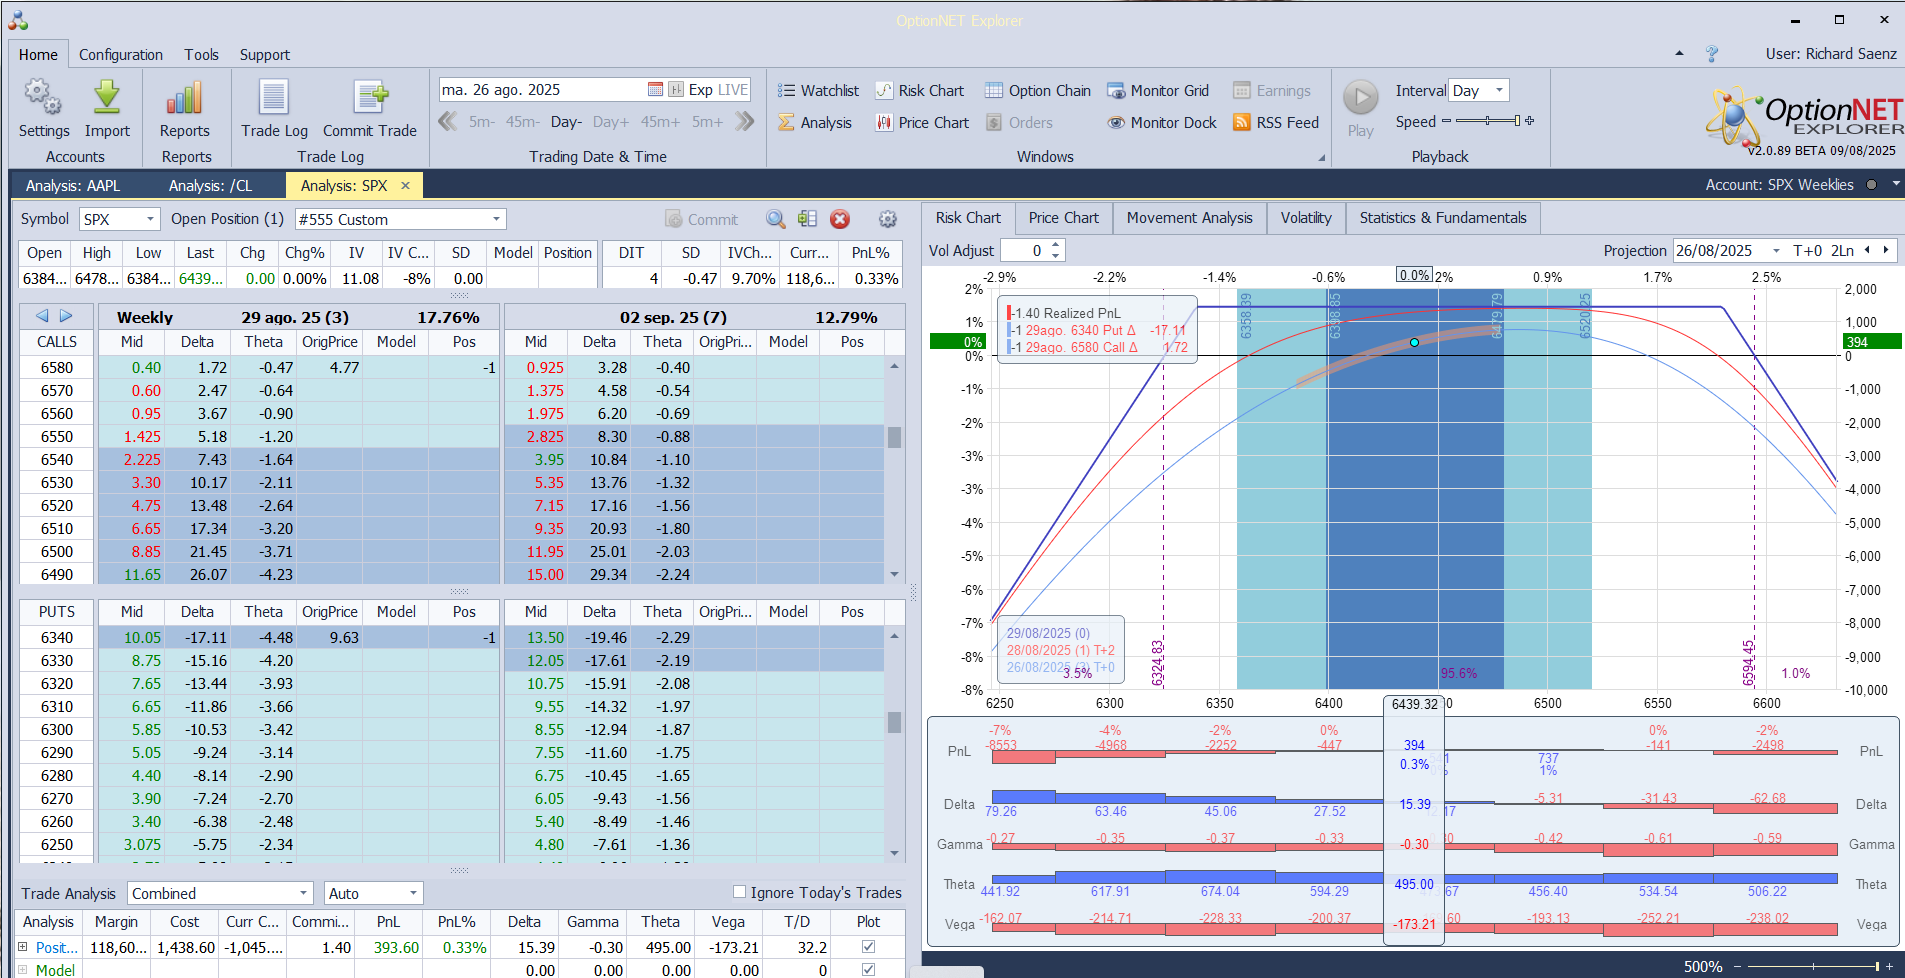The image size is (1905, 978).
Task: Open the Windows group dialog launcher
Action: [x=1321, y=158]
